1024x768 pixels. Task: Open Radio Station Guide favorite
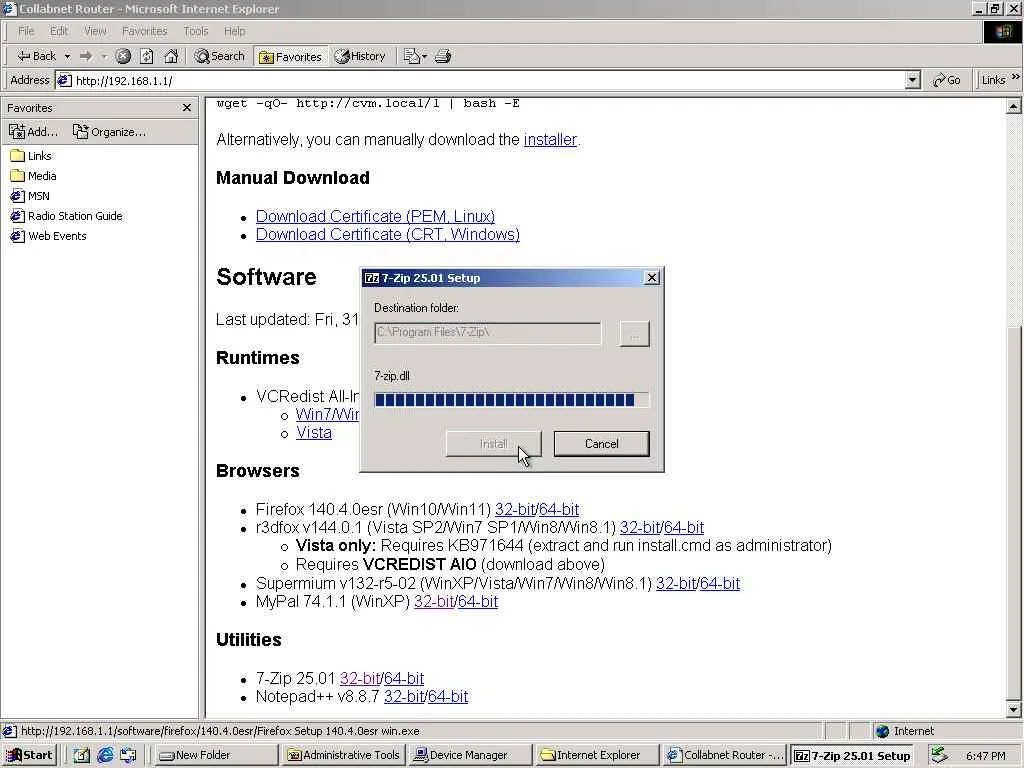click(67, 216)
